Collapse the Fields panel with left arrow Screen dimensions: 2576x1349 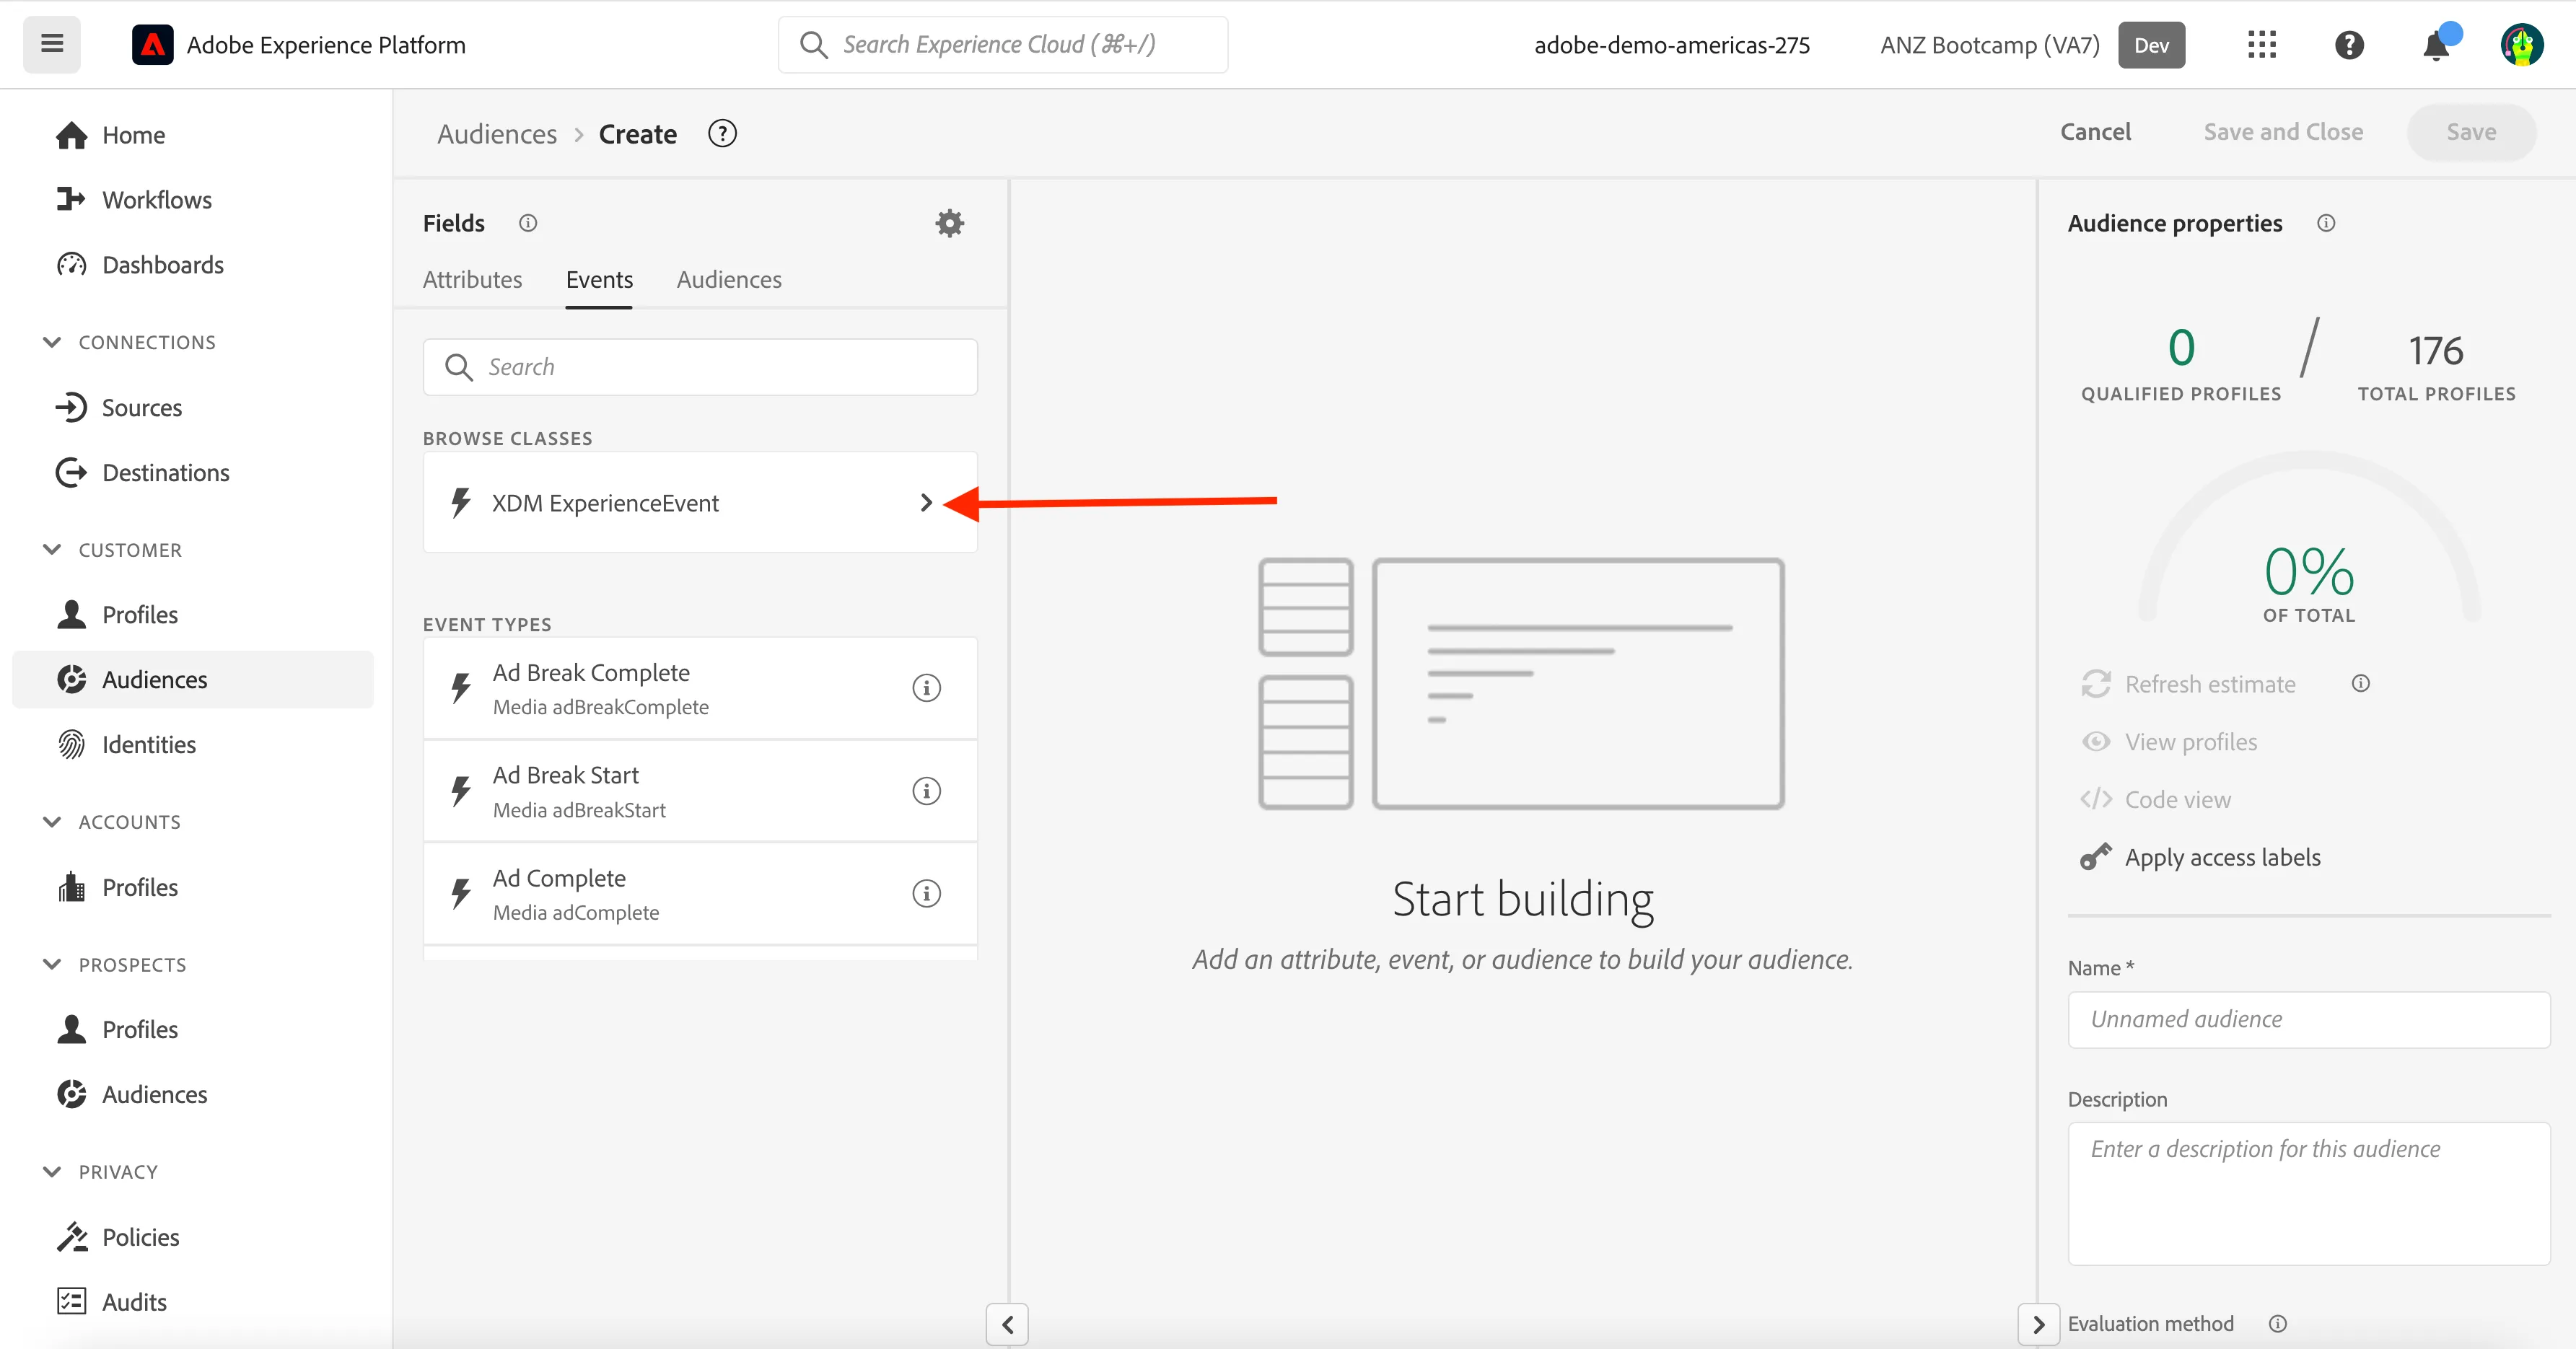[x=1007, y=1325]
